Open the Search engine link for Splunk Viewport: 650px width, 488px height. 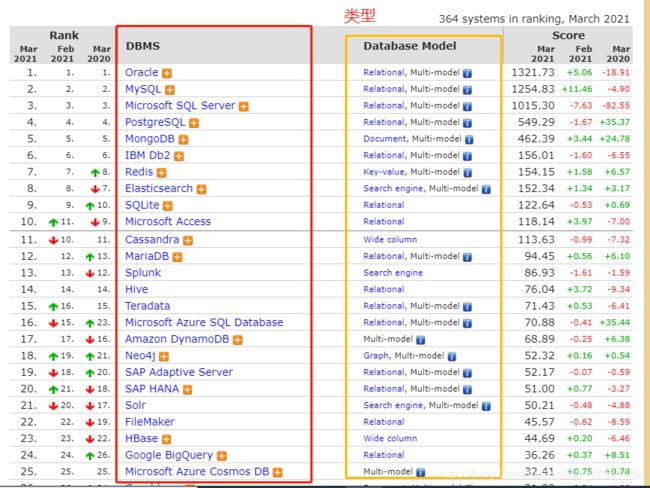[x=393, y=273]
